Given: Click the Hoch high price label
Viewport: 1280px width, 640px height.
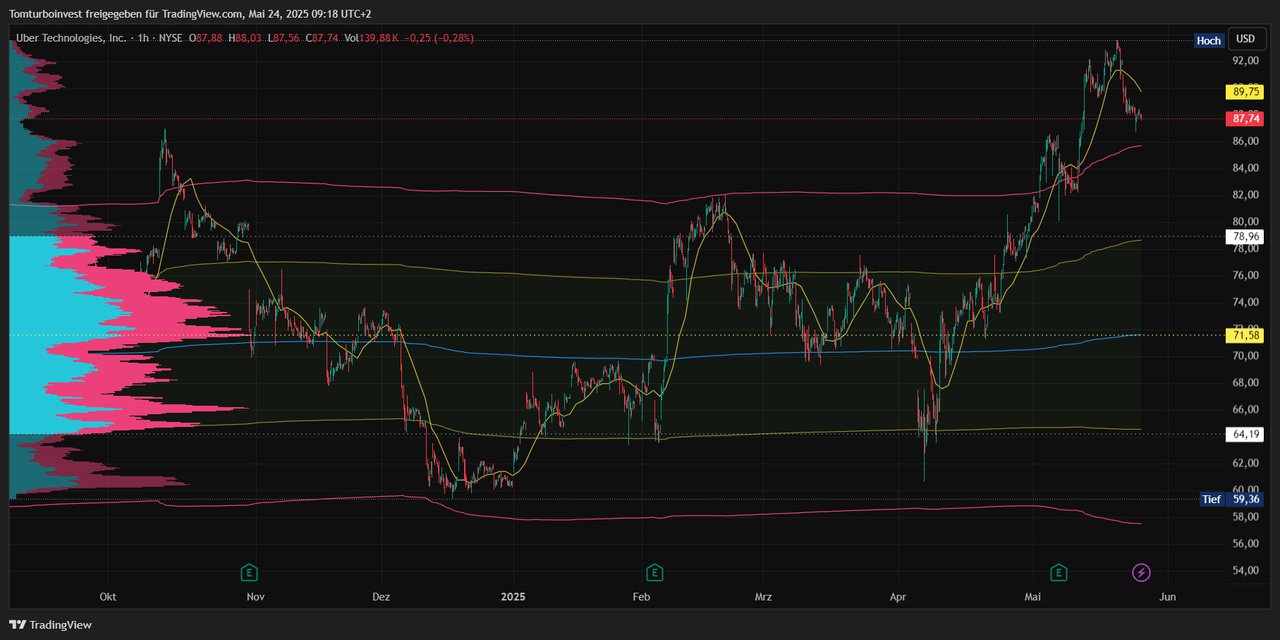Looking at the screenshot, I should click(x=1208, y=41).
